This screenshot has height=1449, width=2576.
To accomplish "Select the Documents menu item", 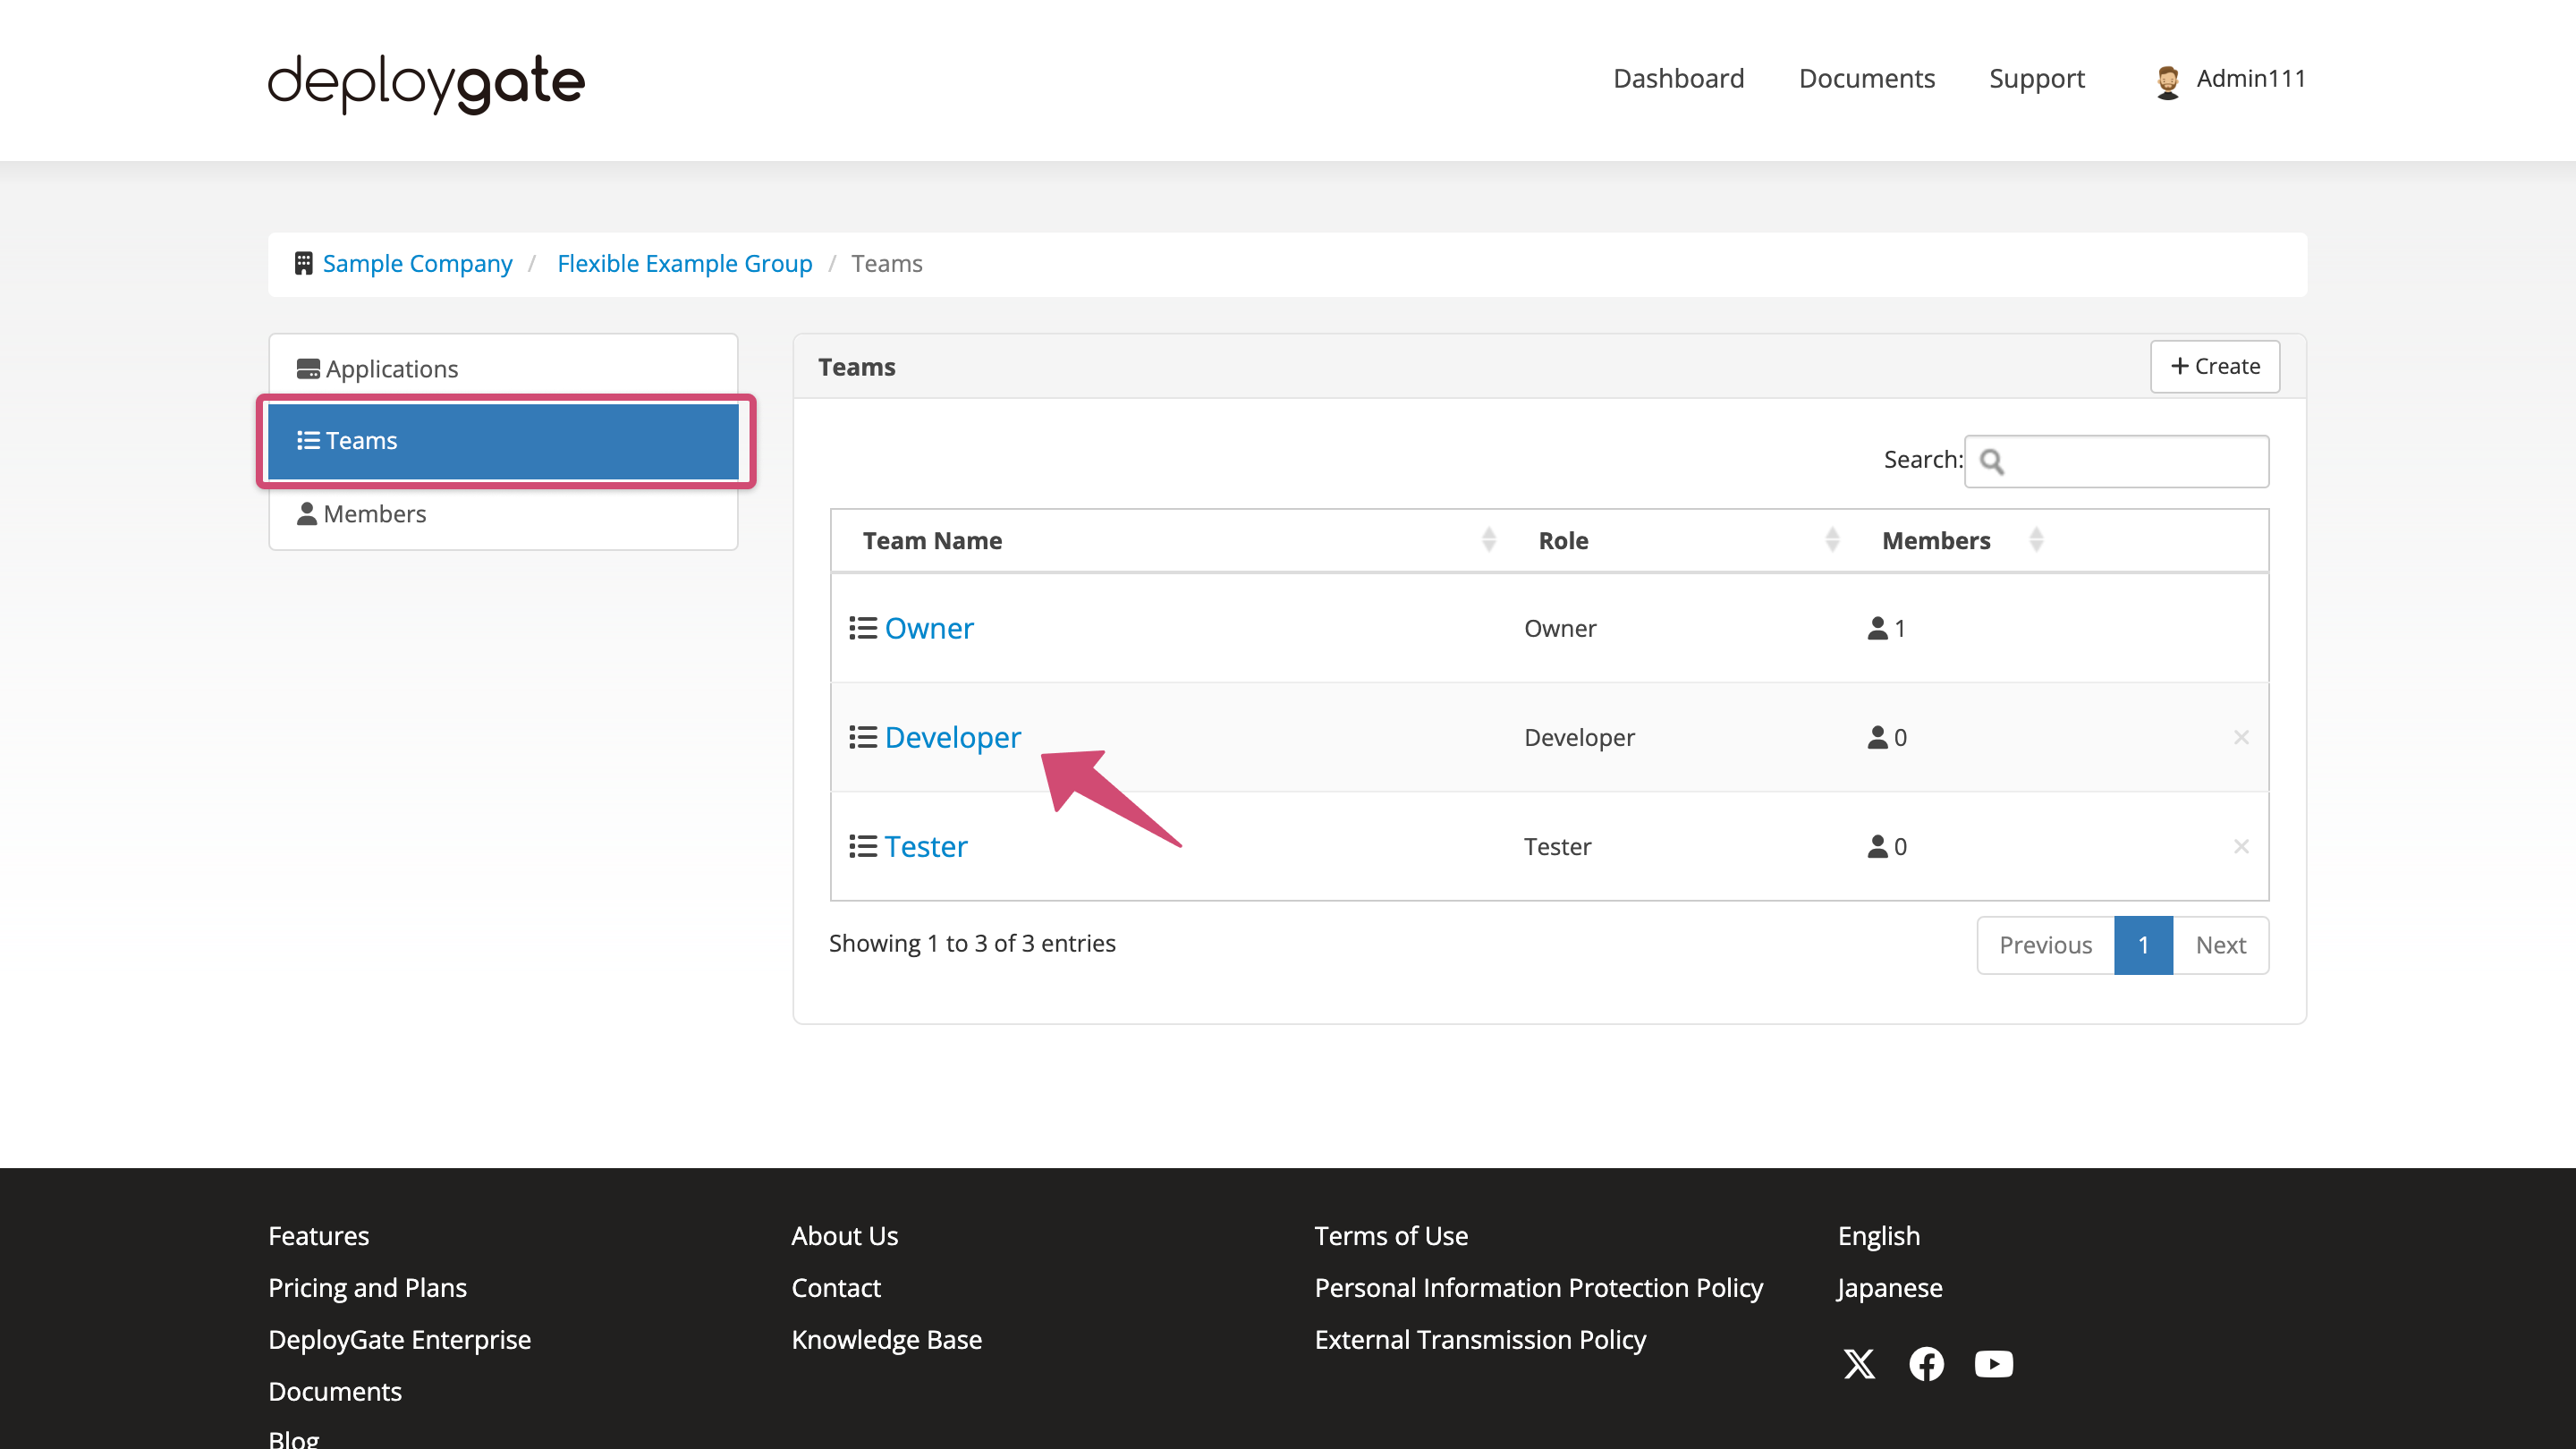I will coord(1867,78).
